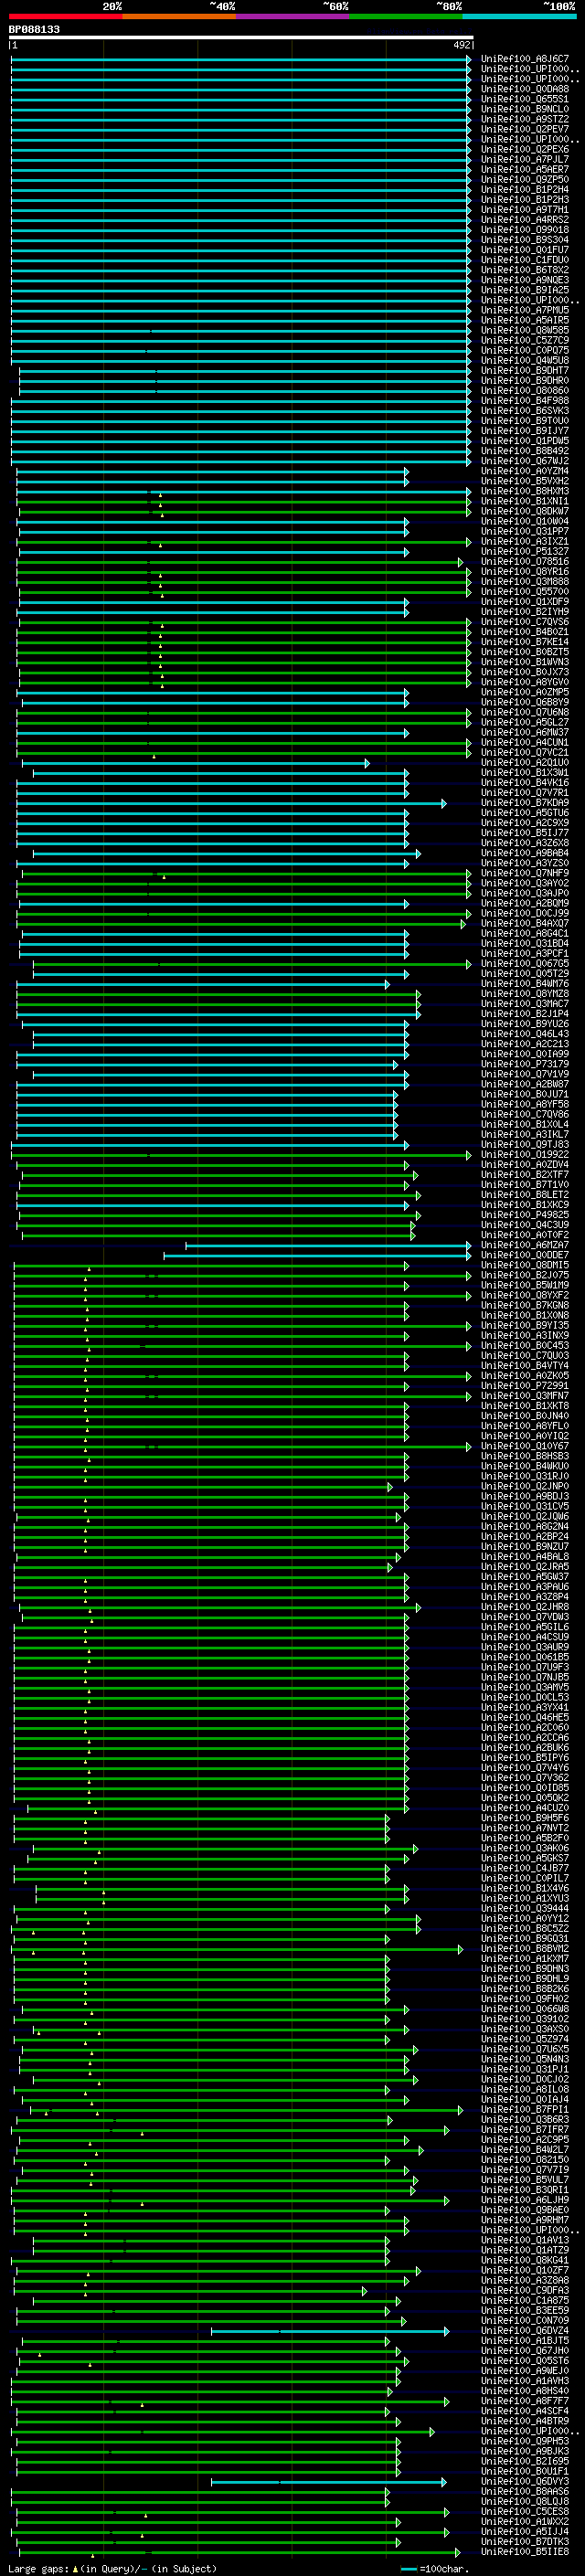This screenshot has width=585, height=2576.
Task: Open hit UniRef100_A8J6C7
Action: pyautogui.click(x=525, y=59)
